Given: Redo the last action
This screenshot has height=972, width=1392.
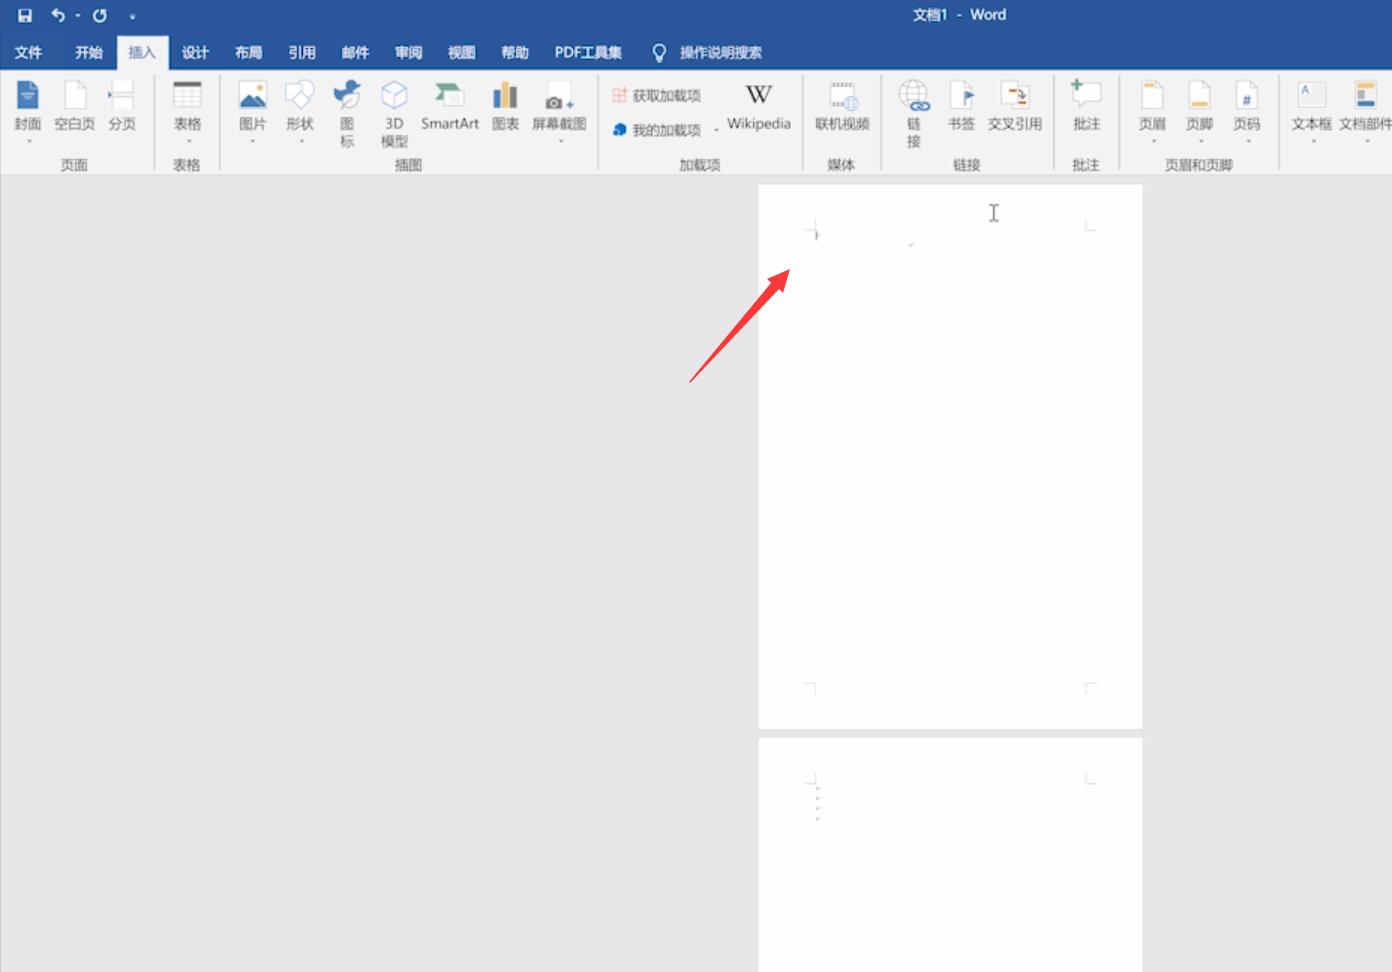Looking at the screenshot, I should coord(100,15).
